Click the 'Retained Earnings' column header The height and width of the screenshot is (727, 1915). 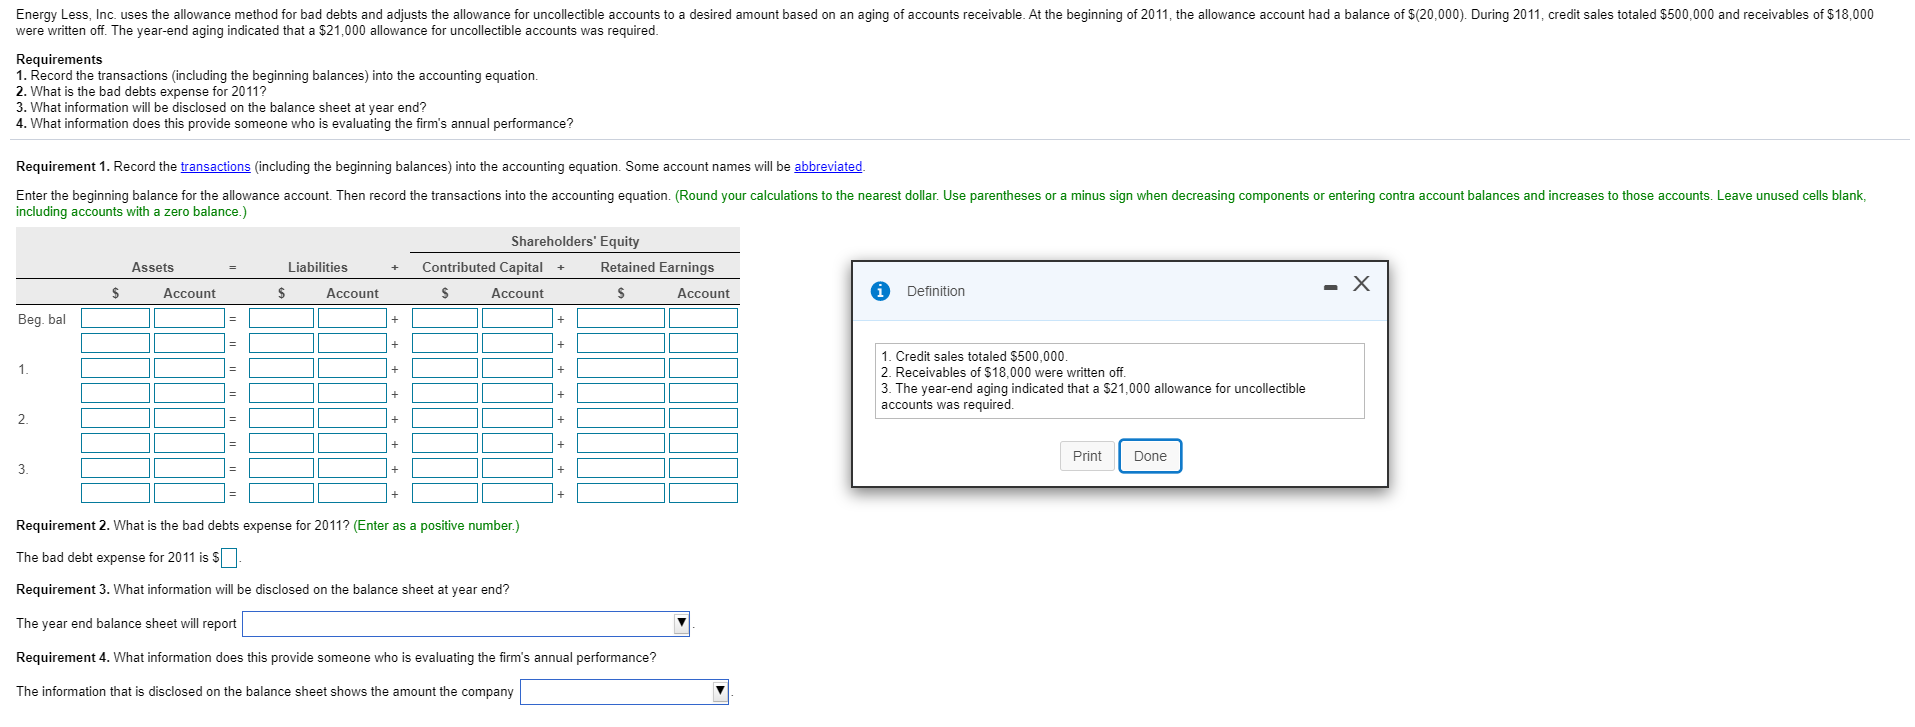[x=657, y=268]
